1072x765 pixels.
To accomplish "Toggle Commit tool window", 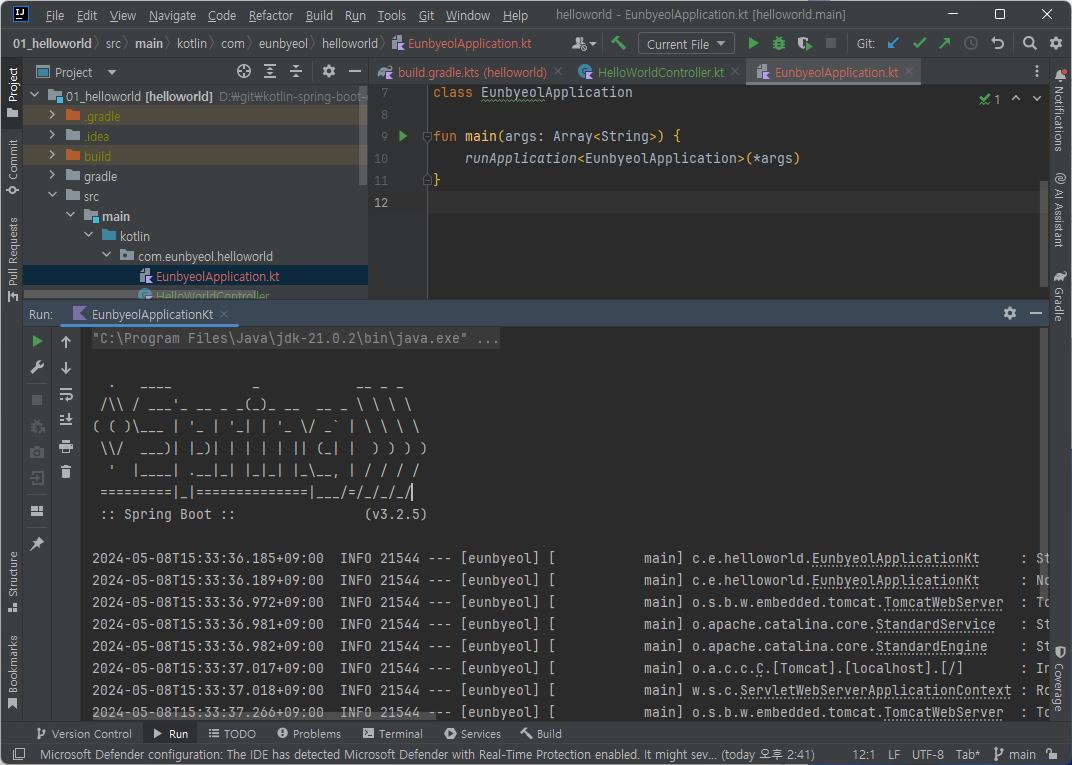I will pyautogui.click(x=13, y=167).
